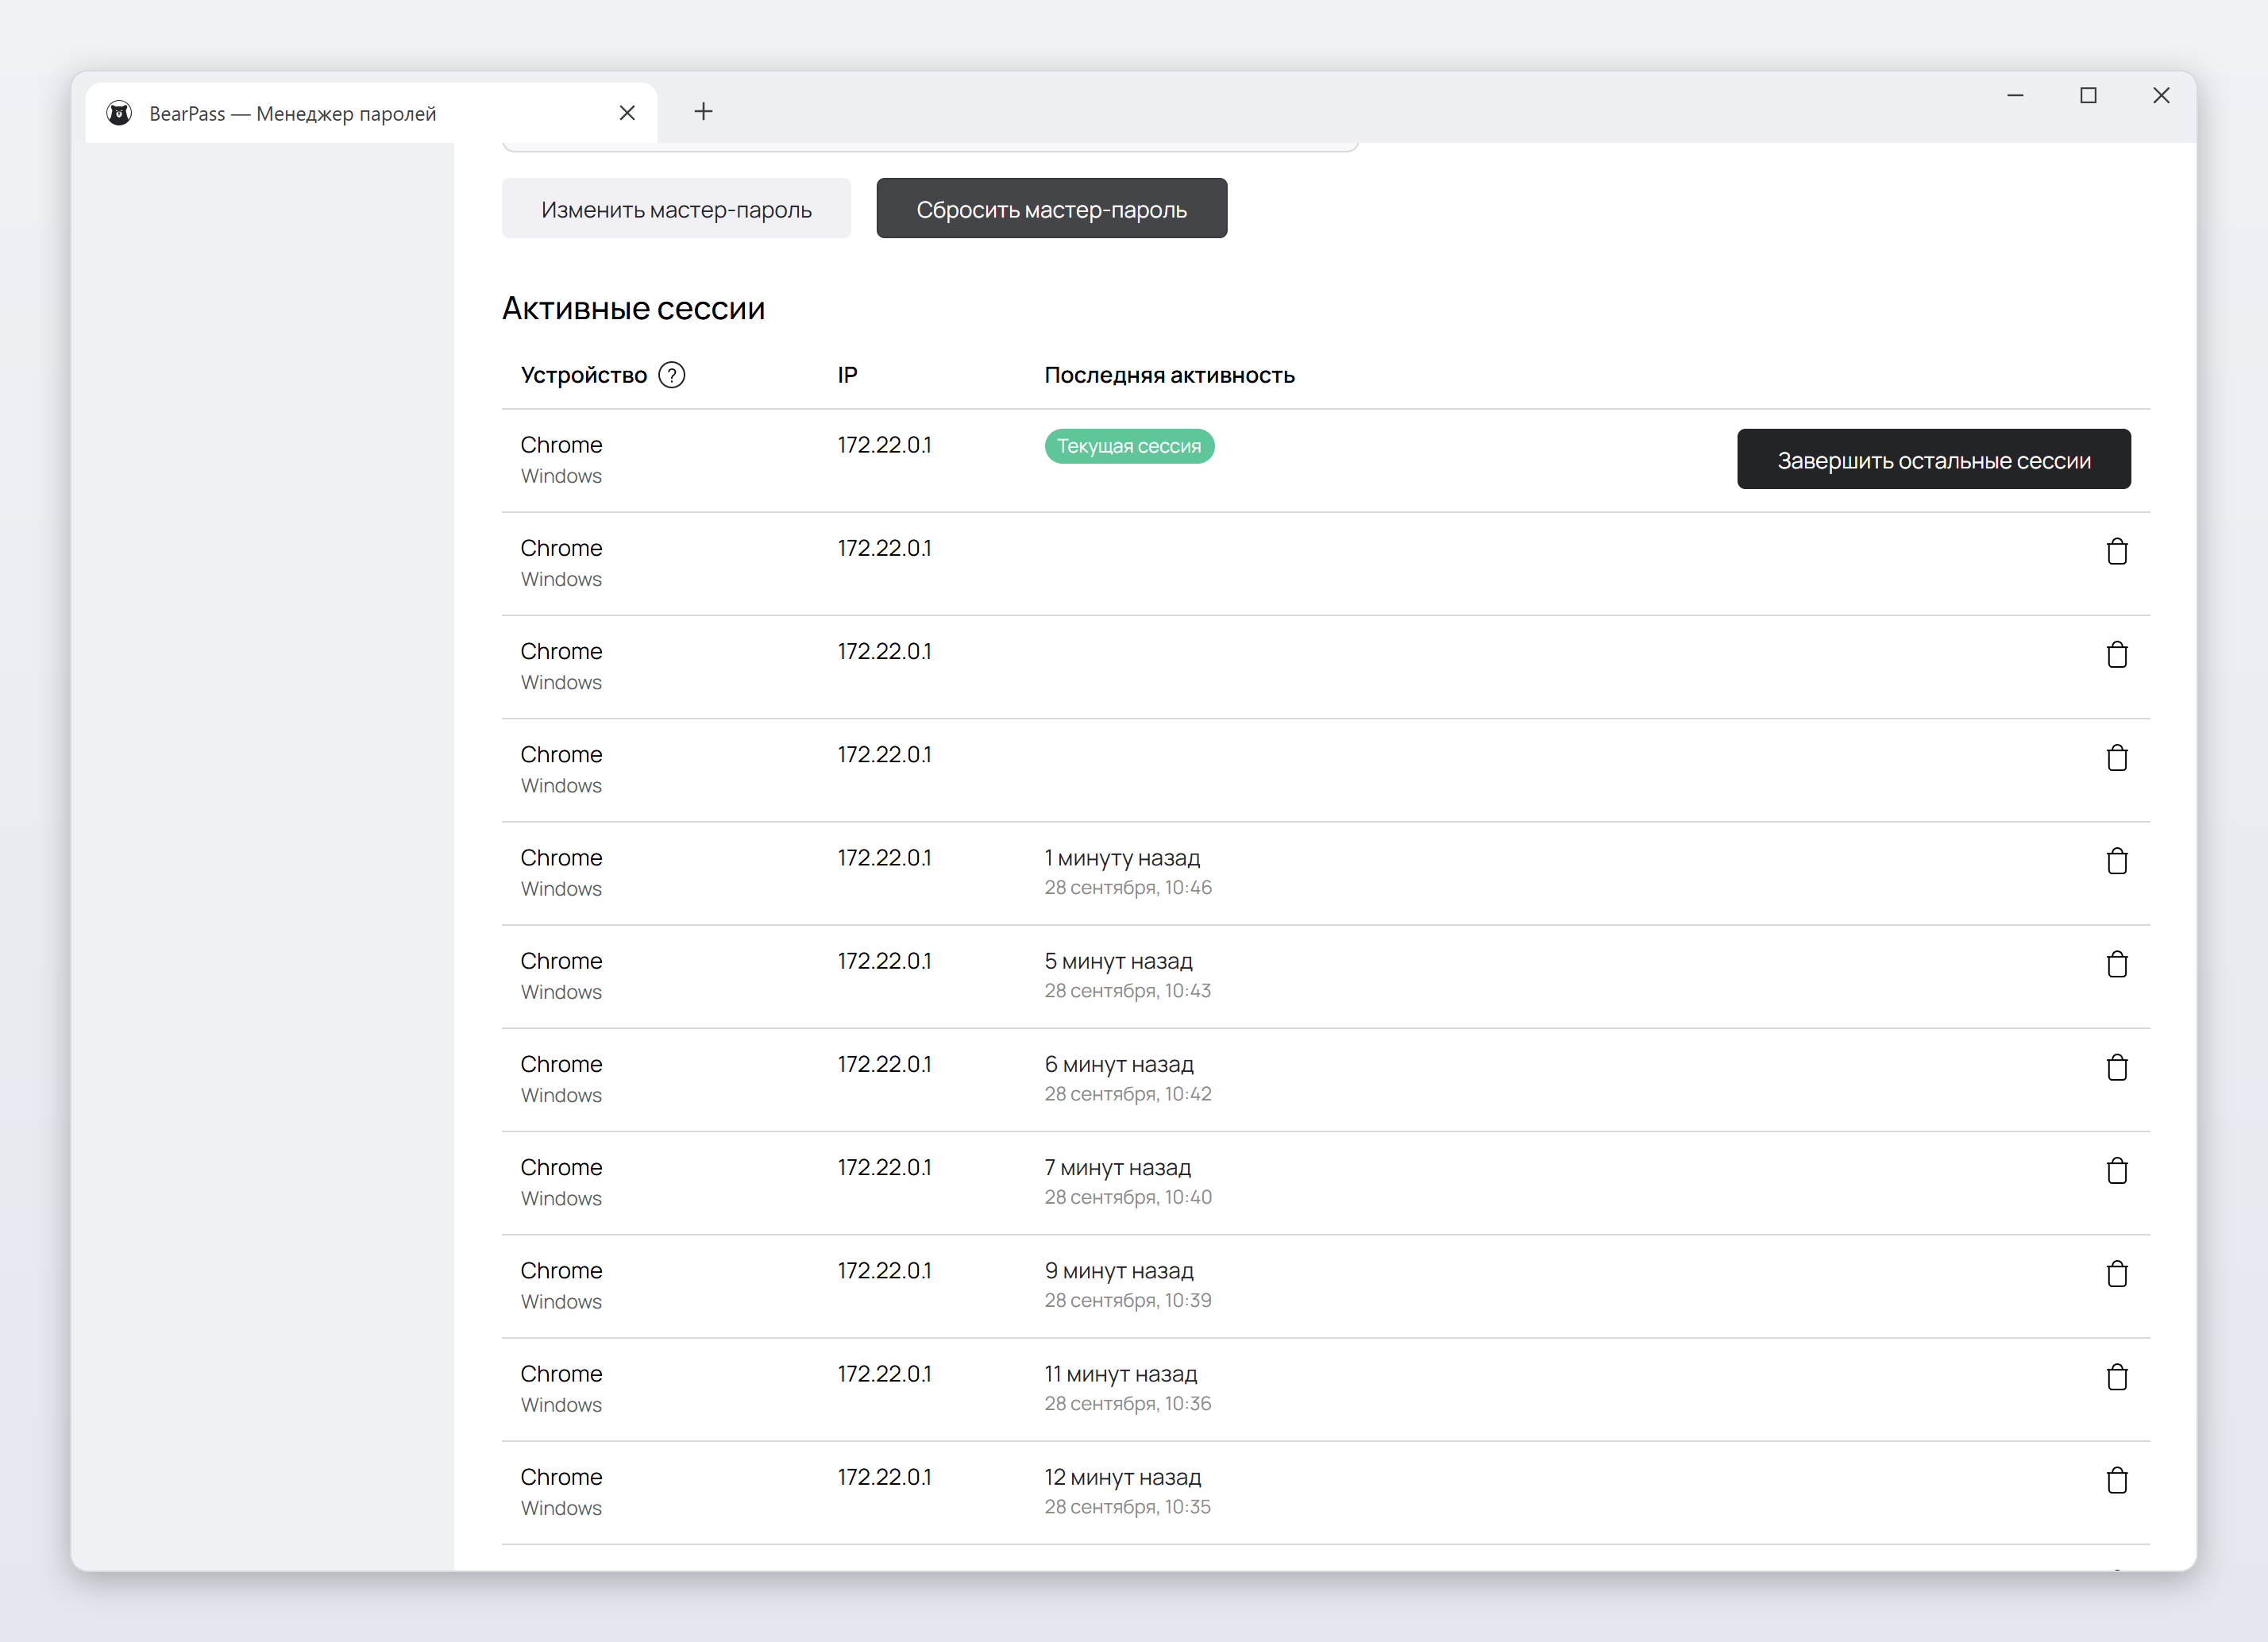Click the timestamp 28 сентября, 10:40

1128,1197
